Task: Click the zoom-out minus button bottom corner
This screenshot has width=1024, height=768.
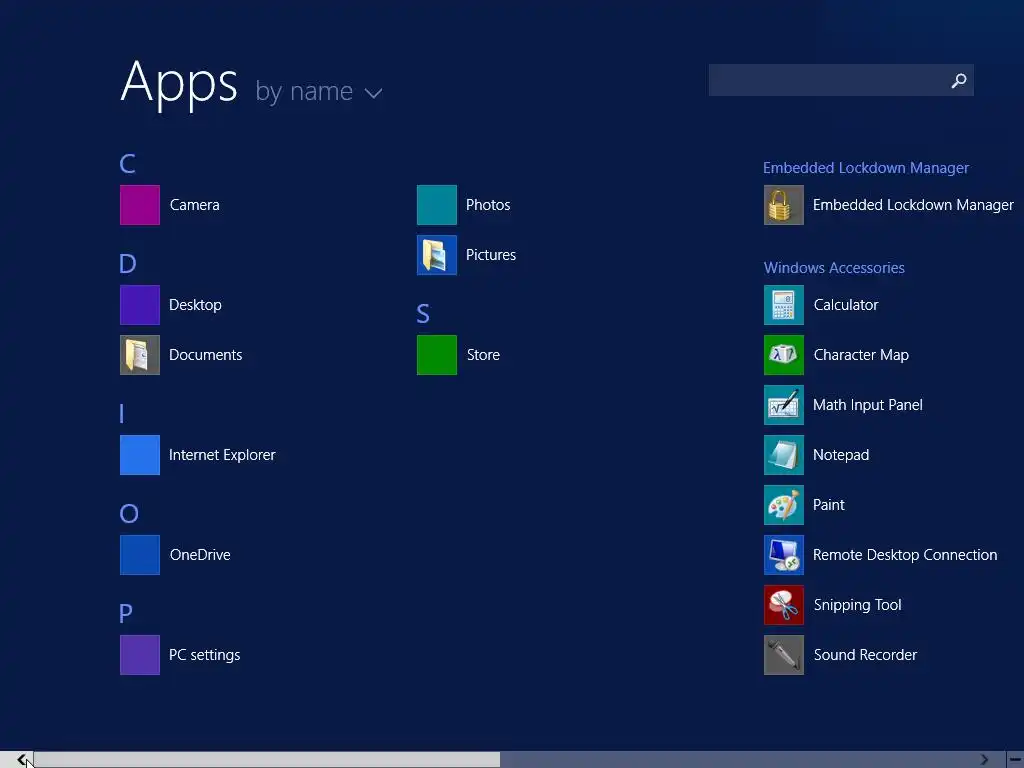Action: click(x=1016, y=760)
